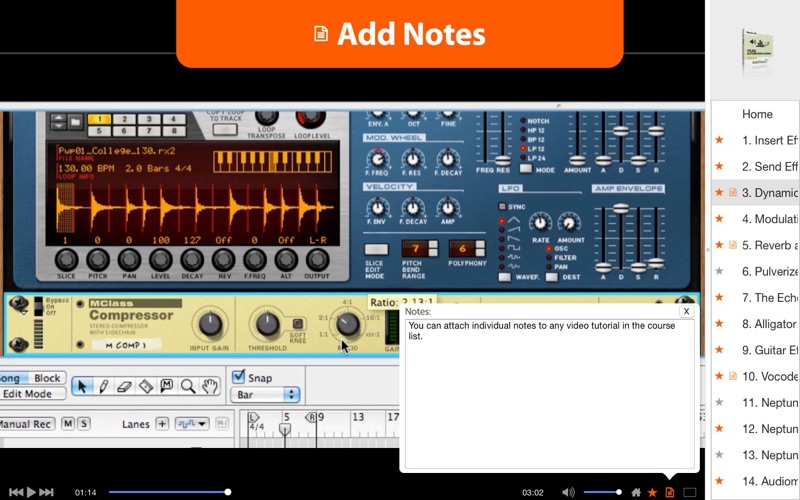Viewport: 800px width, 500px height.
Task: Flip the compressor Bypass/On/Off switch
Action: pos(38,306)
